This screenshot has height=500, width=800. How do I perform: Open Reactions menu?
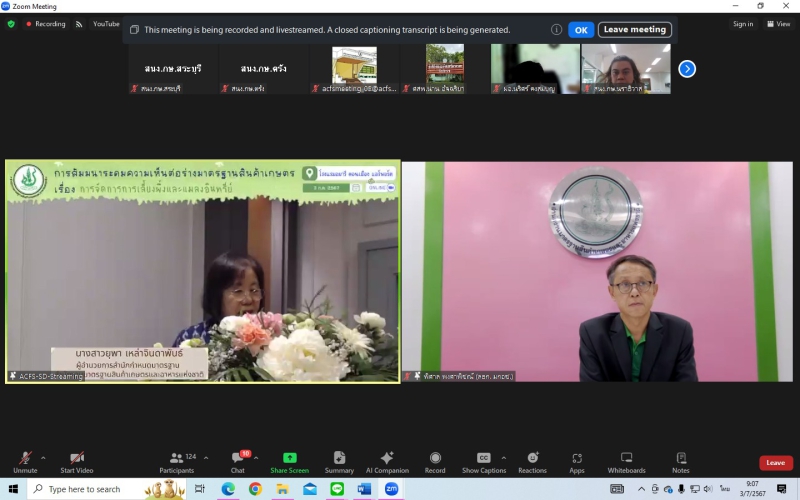(533, 462)
